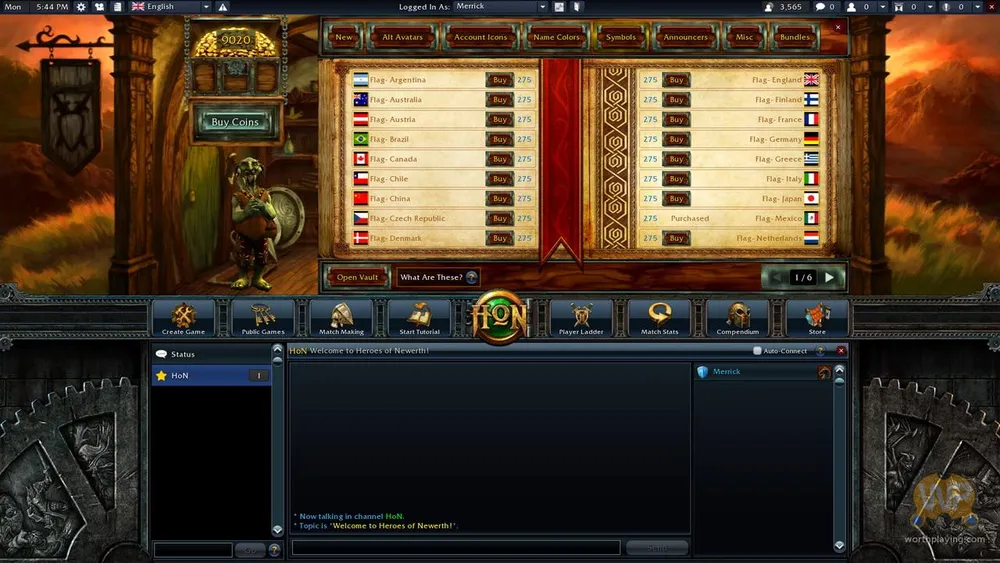Open the Symbols store tab
Image resolution: width=1000 pixels, height=563 pixels.
[621, 37]
